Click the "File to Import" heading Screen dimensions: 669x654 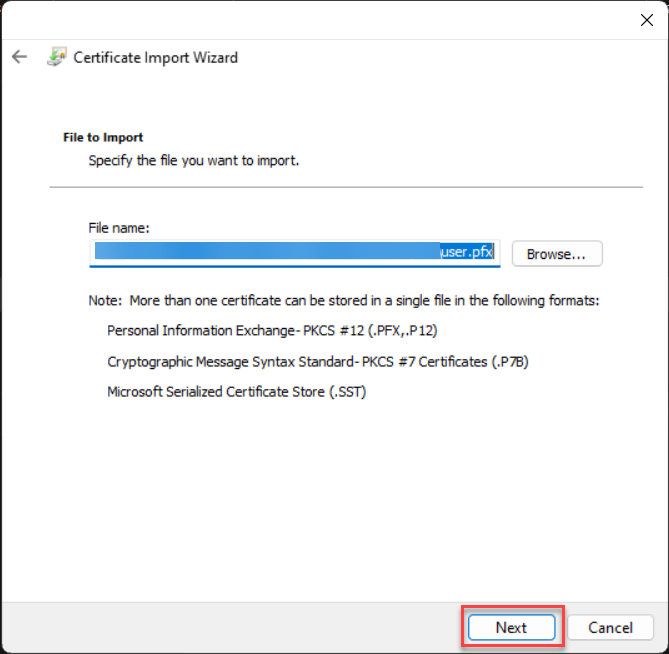103,138
